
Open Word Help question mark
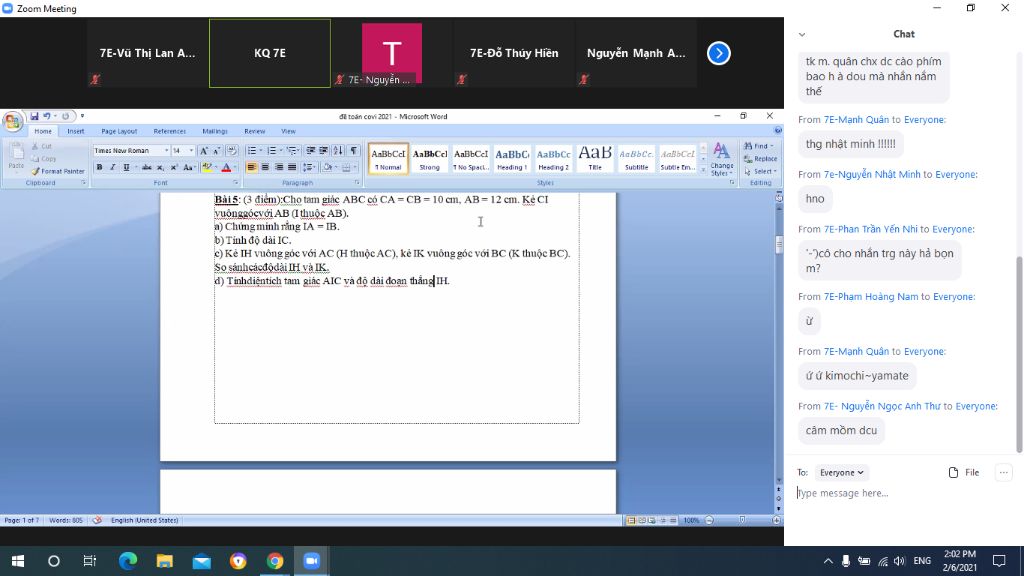click(x=777, y=131)
